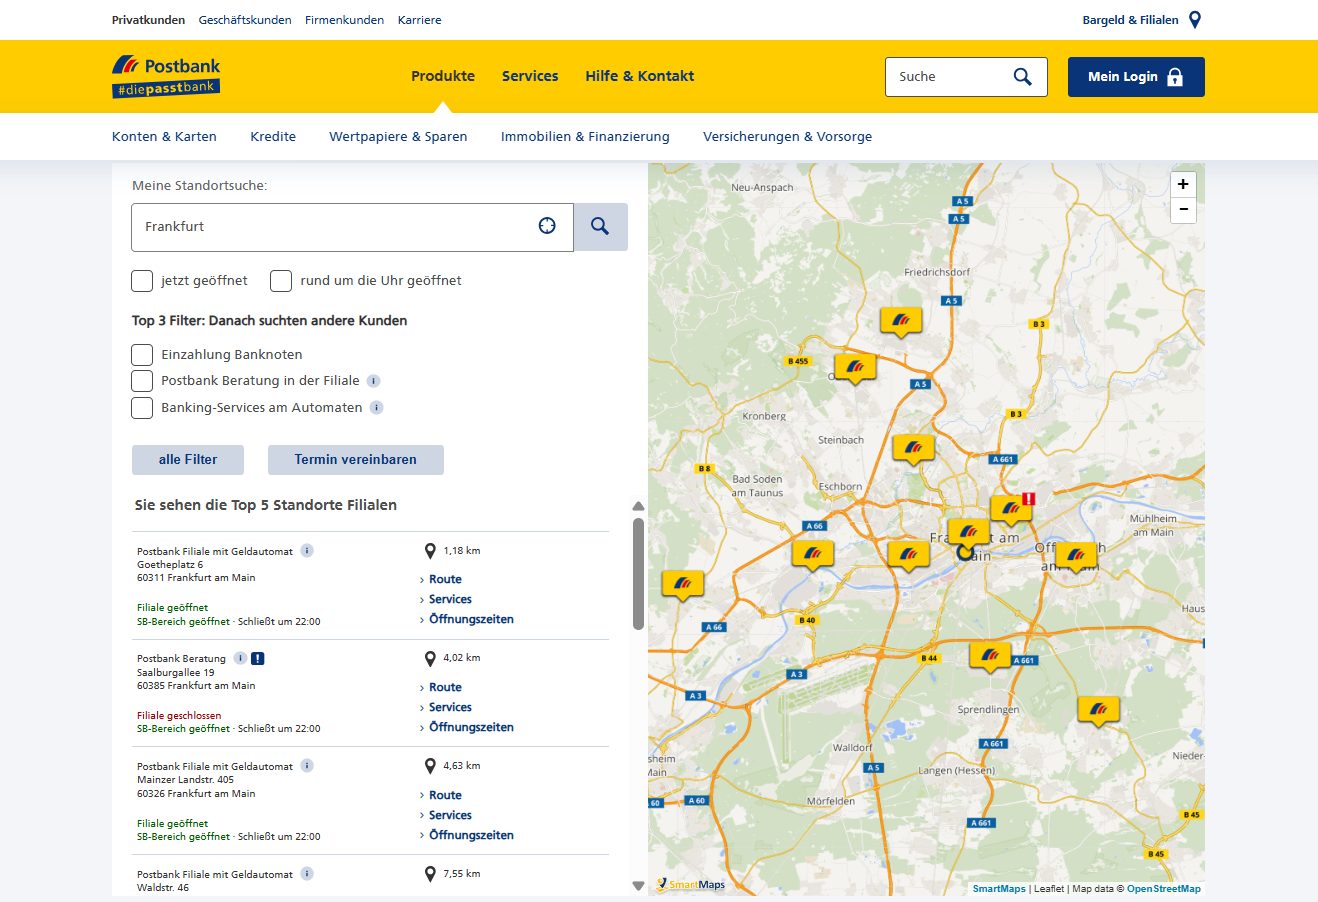
Task: Open info icon for the Mainzer Landstr. 405 branch
Action: [x=307, y=766]
